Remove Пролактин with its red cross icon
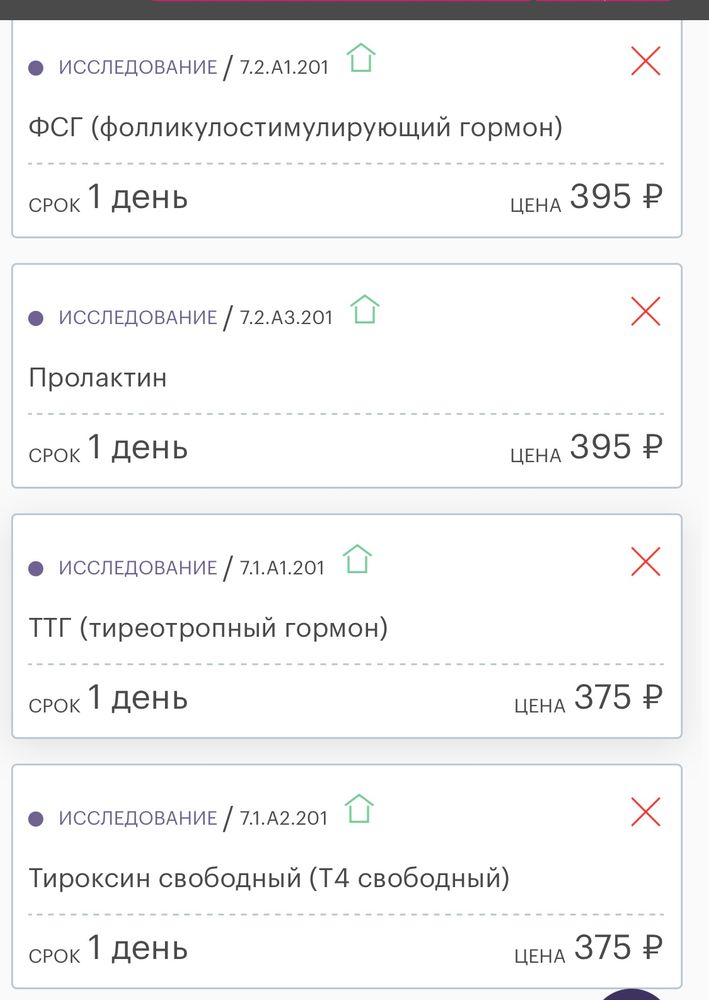709x1000 pixels. [x=645, y=312]
